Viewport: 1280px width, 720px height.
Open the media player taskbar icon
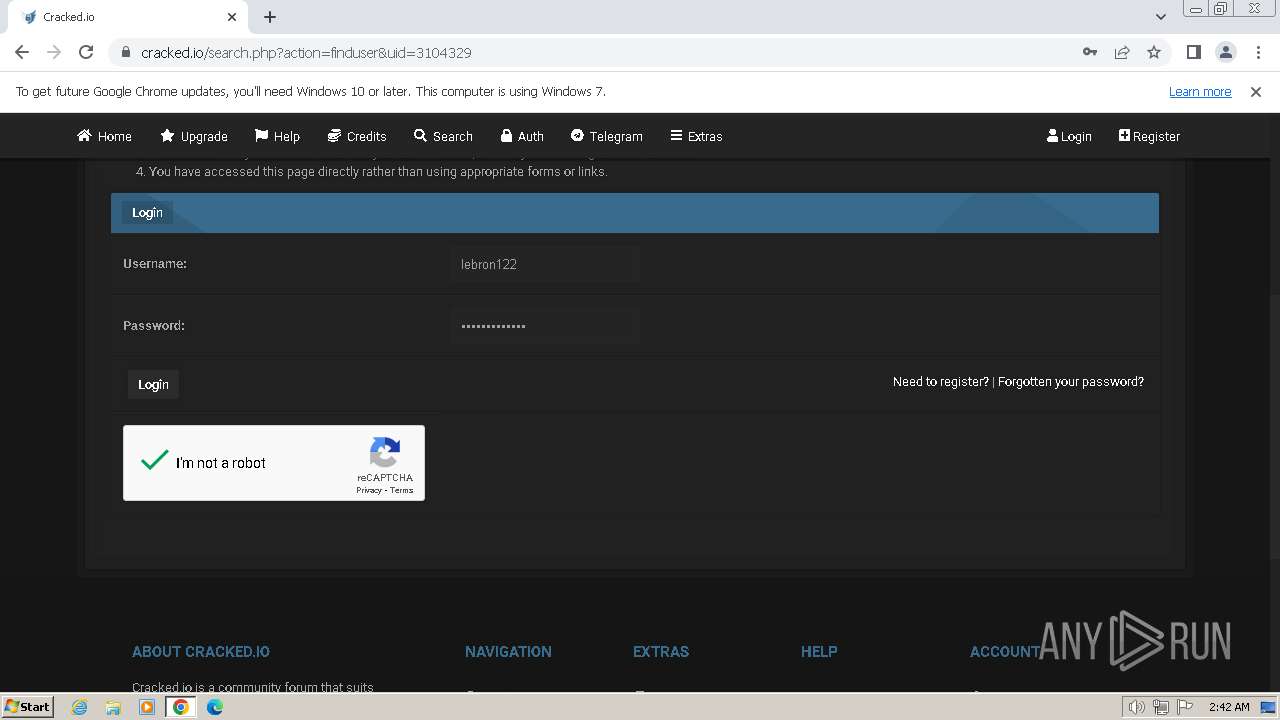(147, 707)
